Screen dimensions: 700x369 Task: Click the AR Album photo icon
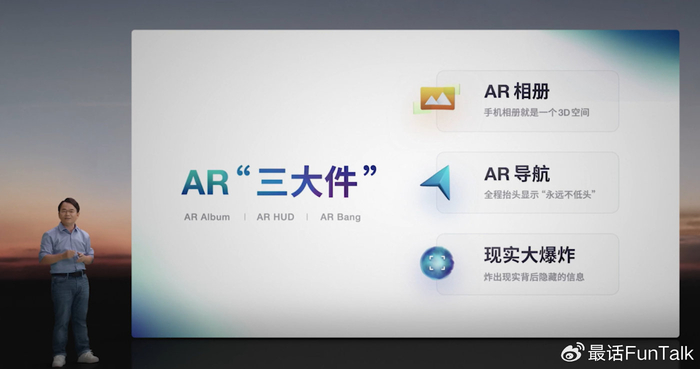tap(437, 99)
